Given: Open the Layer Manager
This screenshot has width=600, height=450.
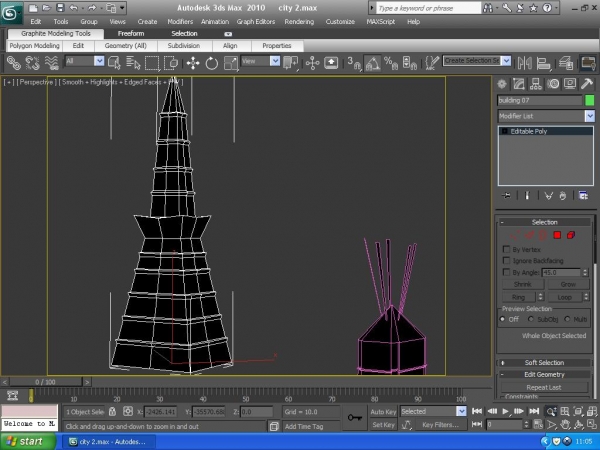Looking at the screenshot, I should tap(566, 63).
